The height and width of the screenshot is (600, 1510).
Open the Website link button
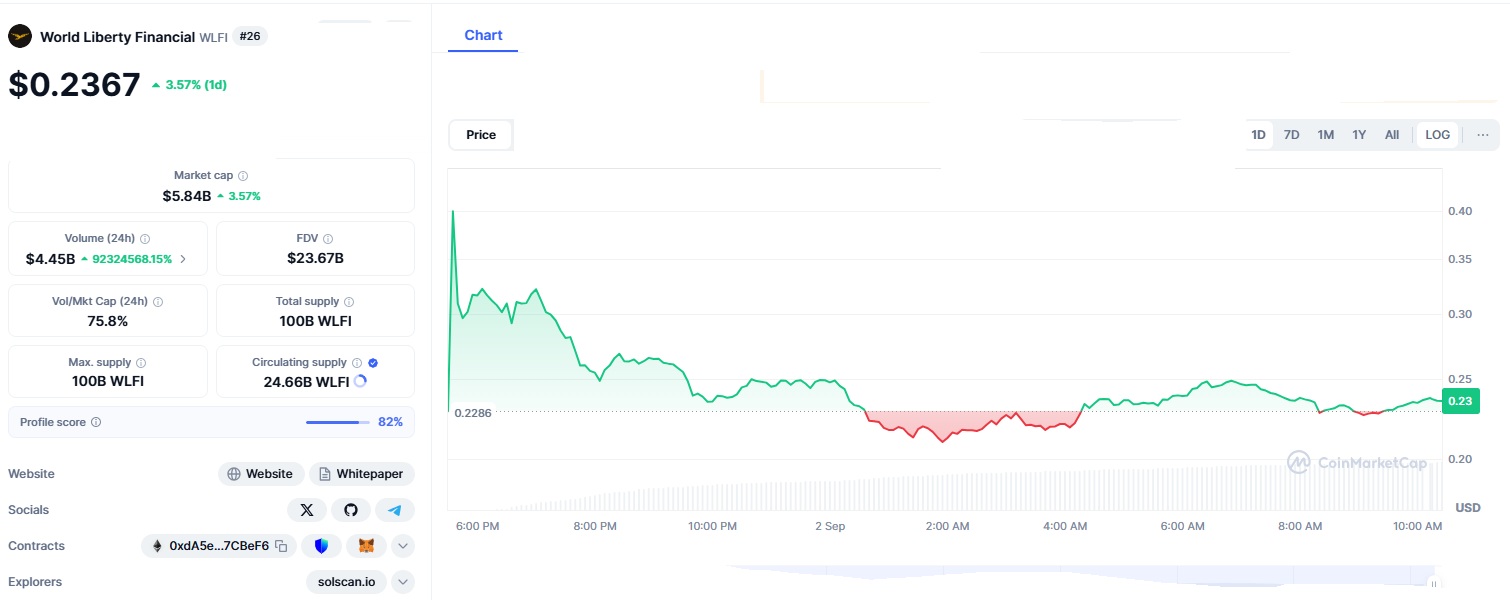tap(261, 474)
